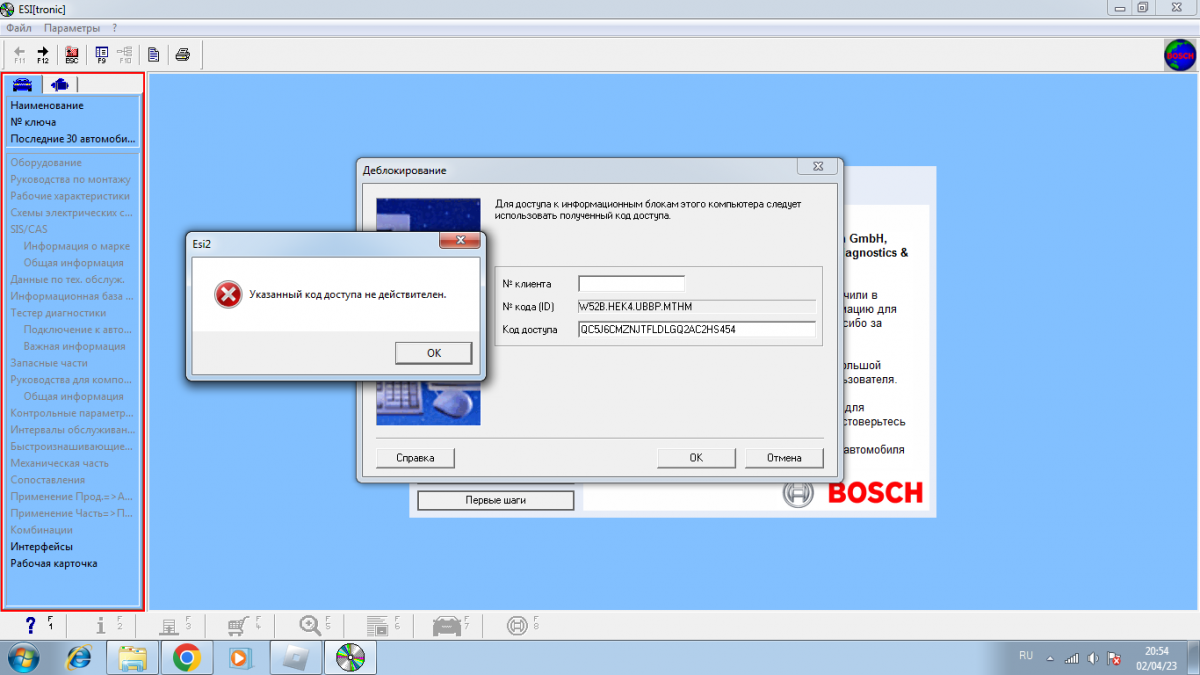Select Оборудование in the sidebar
The image size is (1200, 675).
(46, 162)
